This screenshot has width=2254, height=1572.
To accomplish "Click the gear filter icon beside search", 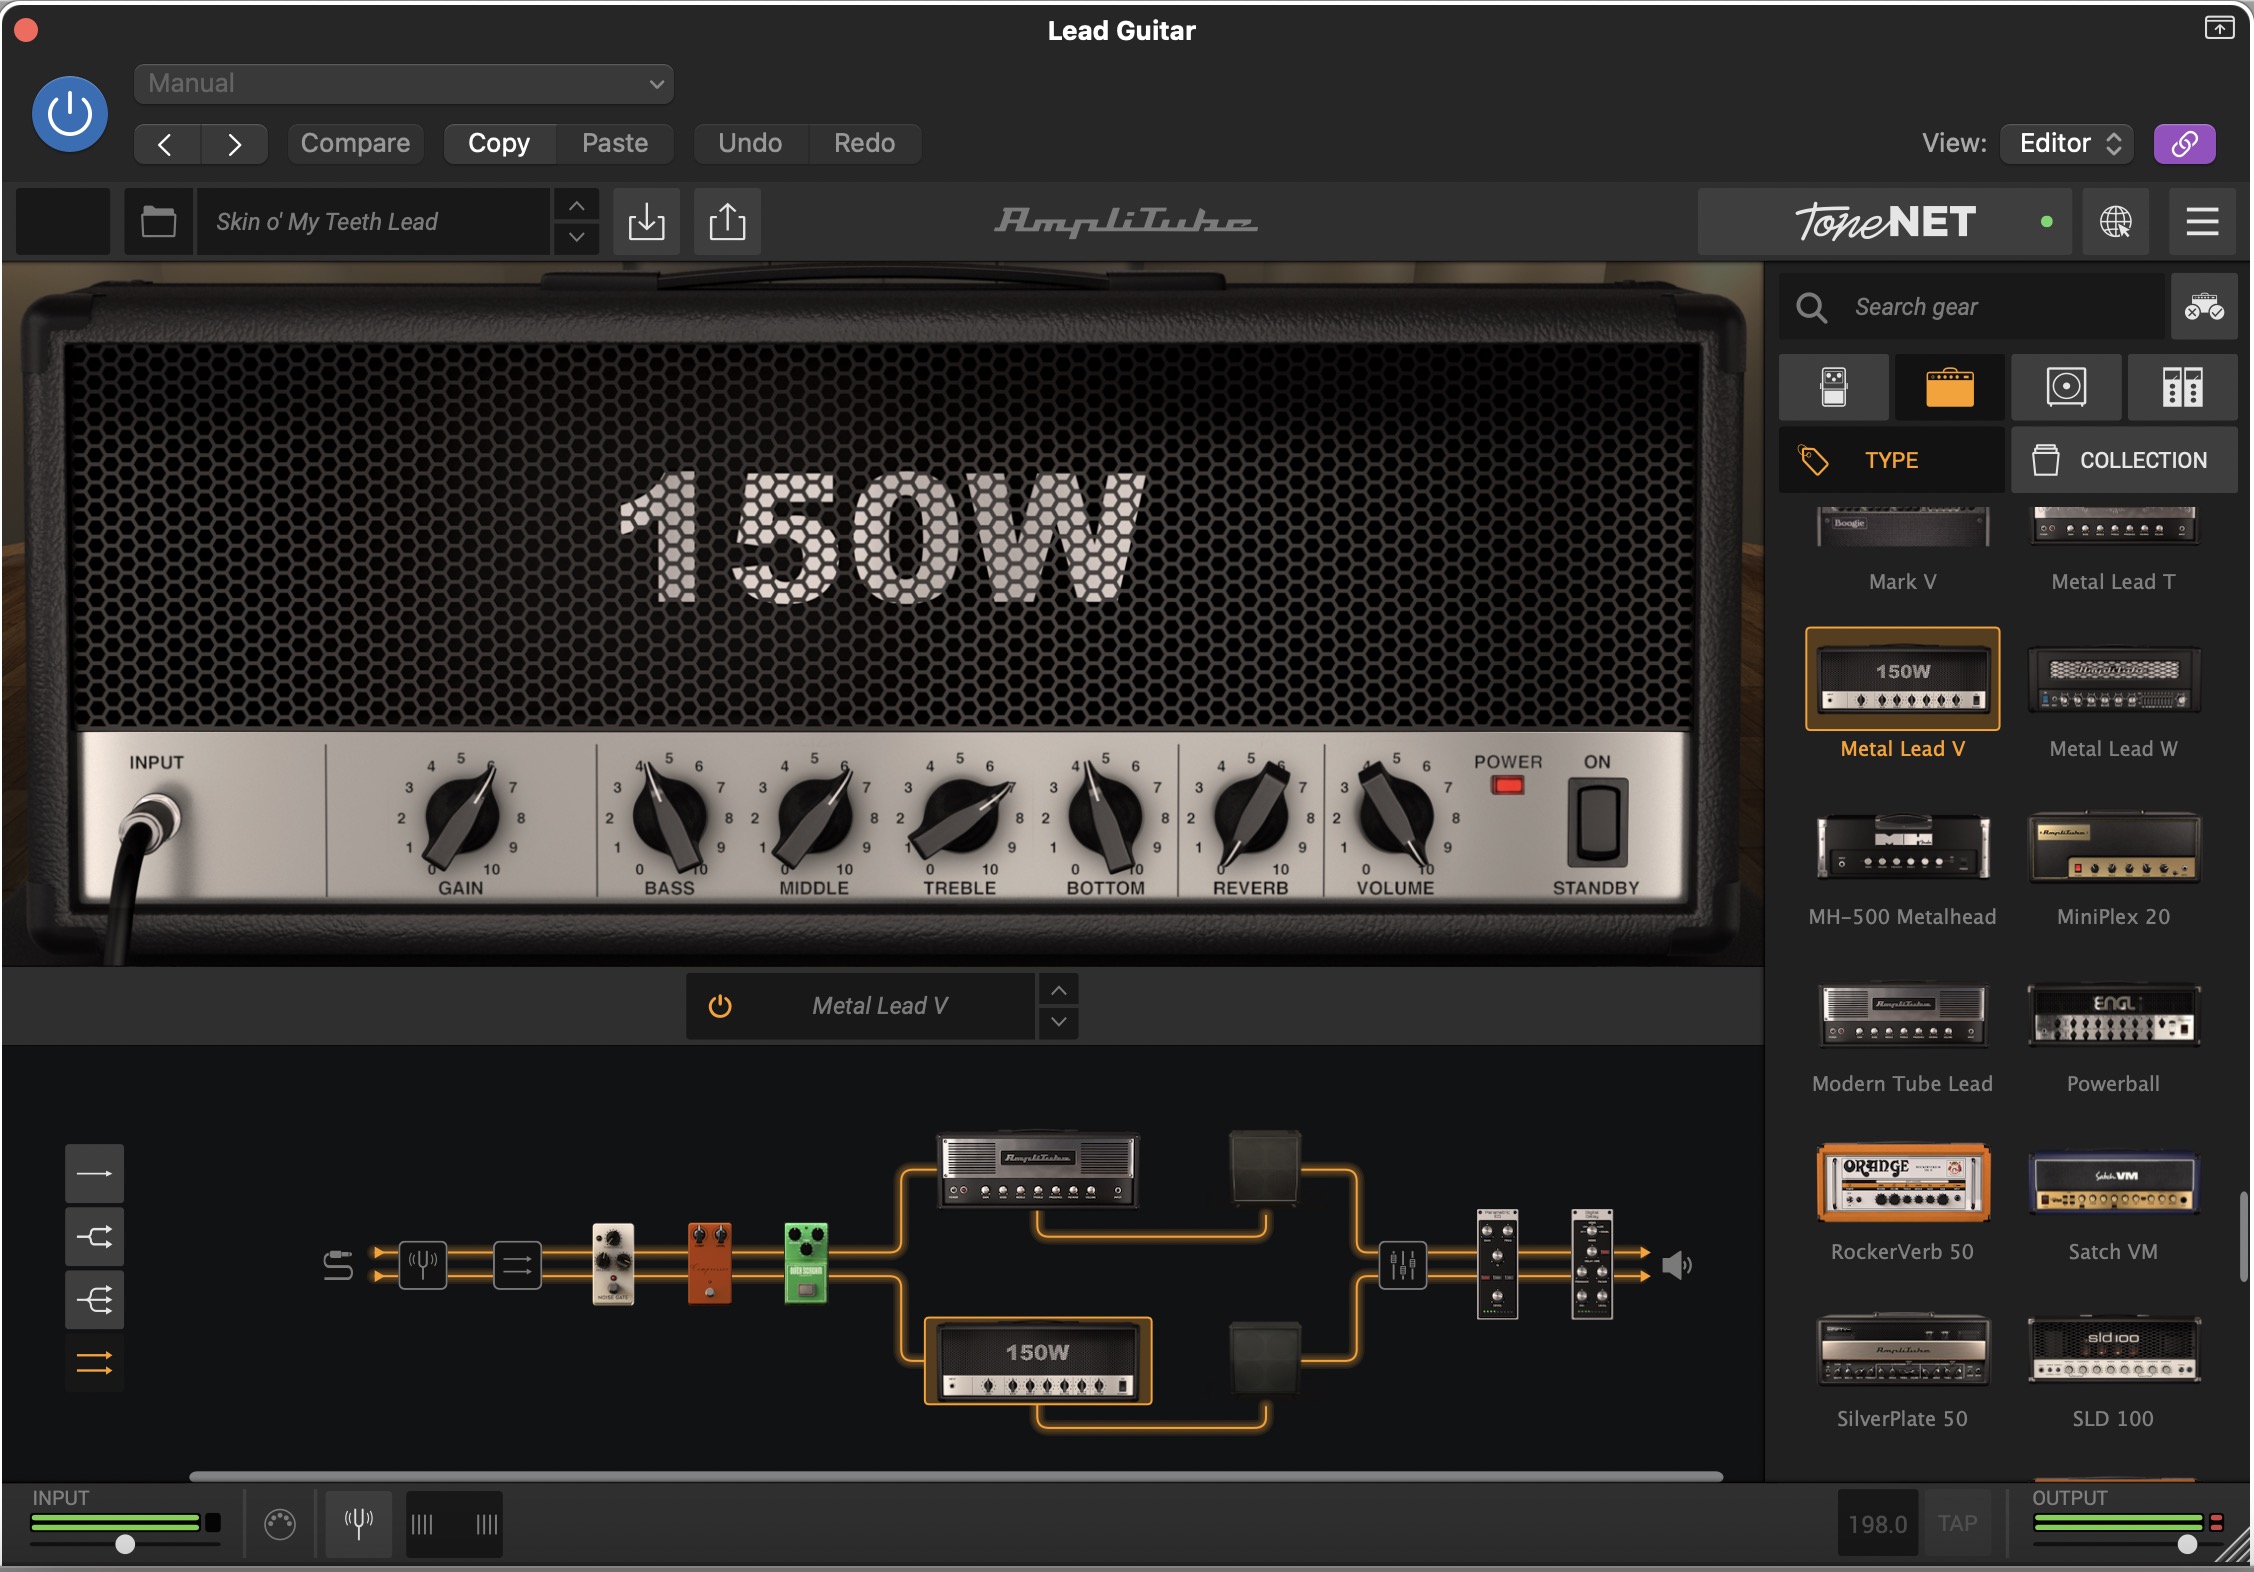I will [x=2204, y=307].
